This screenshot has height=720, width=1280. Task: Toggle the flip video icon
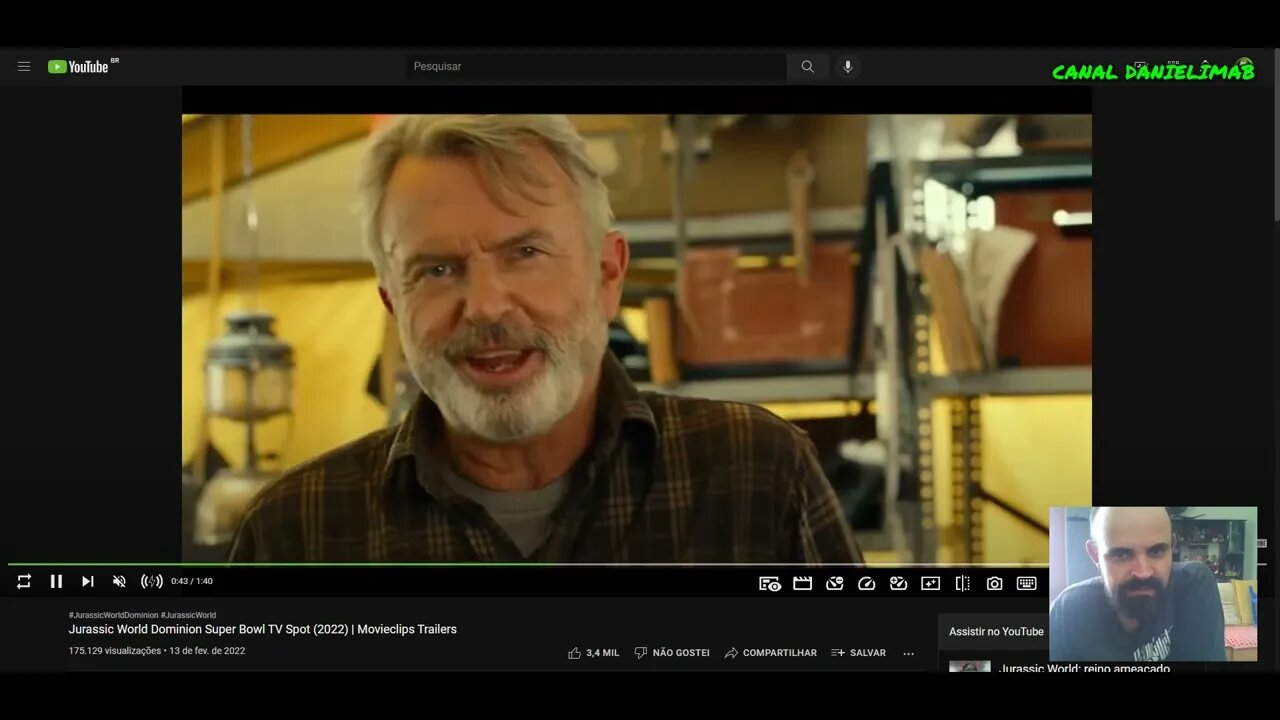click(x=962, y=583)
